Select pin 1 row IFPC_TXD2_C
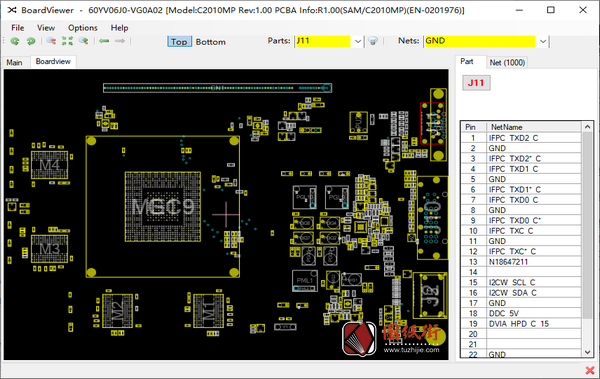The width and height of the screenshot is (600, 379). [x=521, y=138]
